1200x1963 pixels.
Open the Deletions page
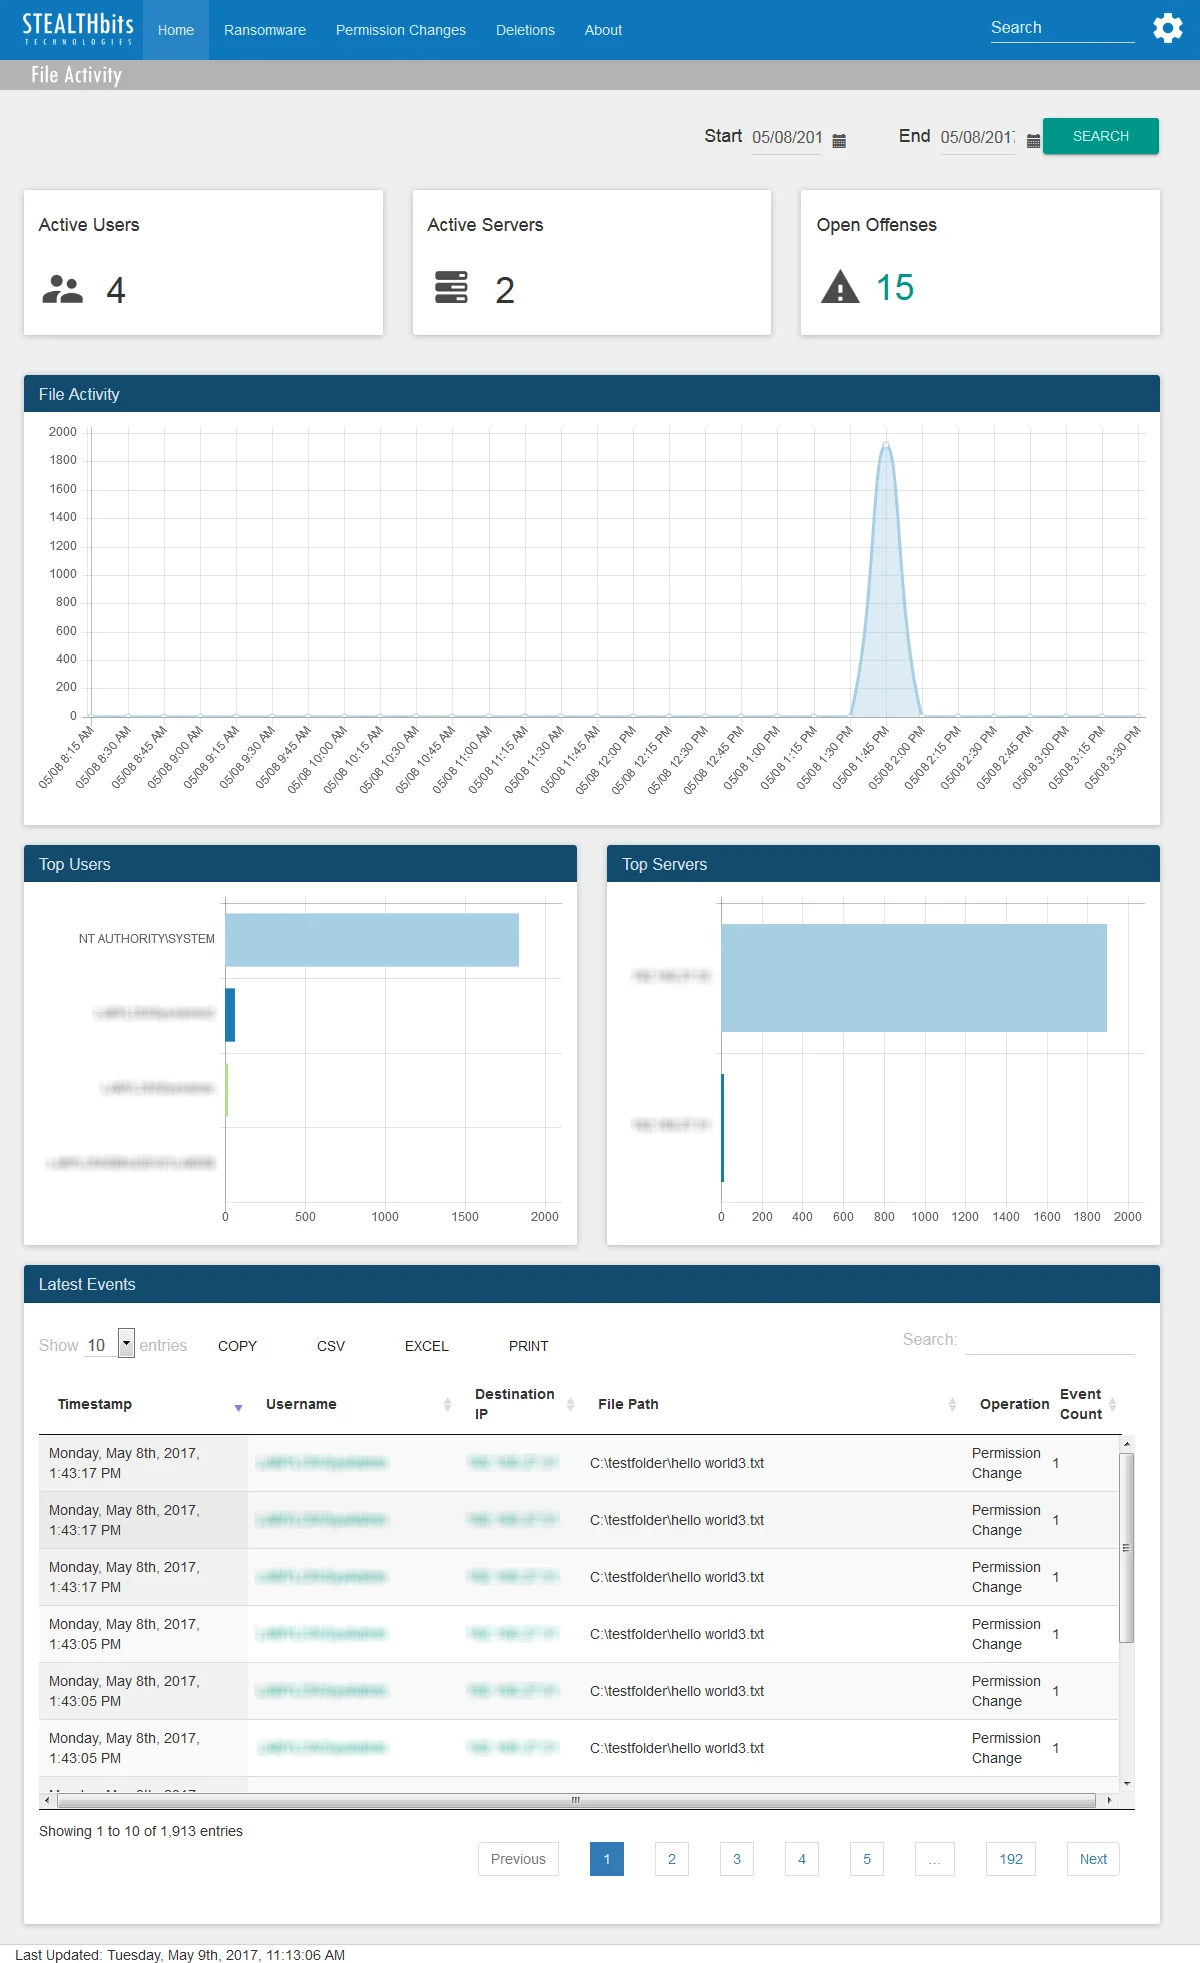click(525, 30)
